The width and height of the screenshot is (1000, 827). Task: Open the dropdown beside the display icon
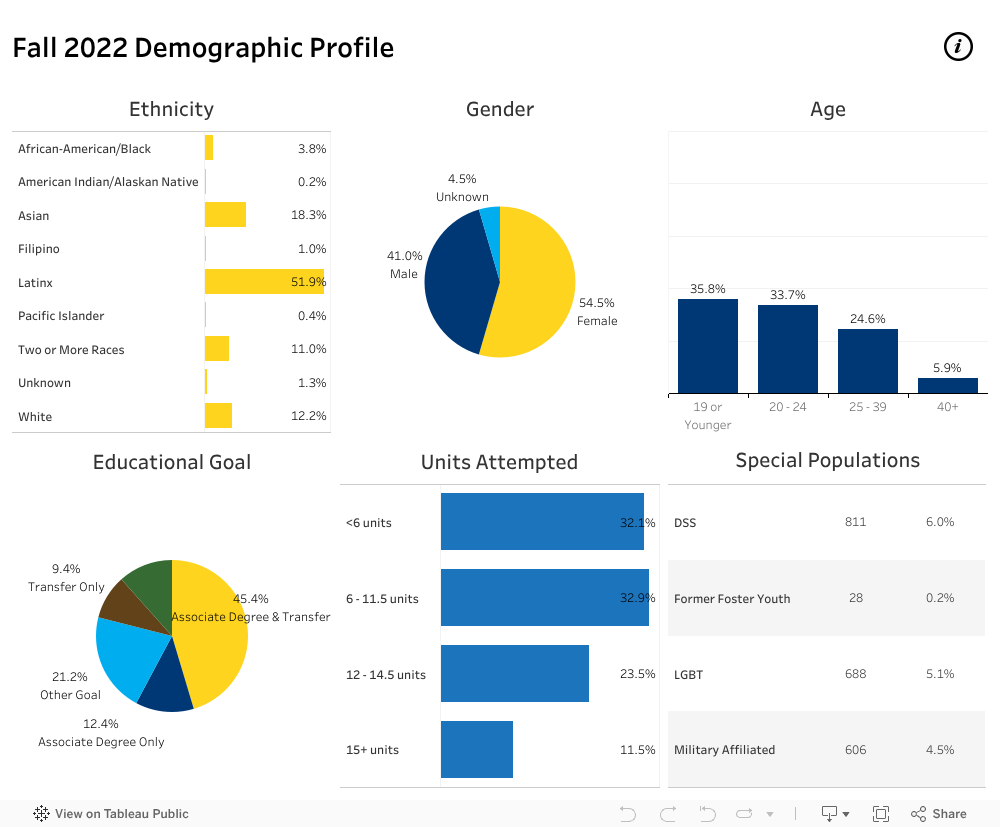pos(846,813)
